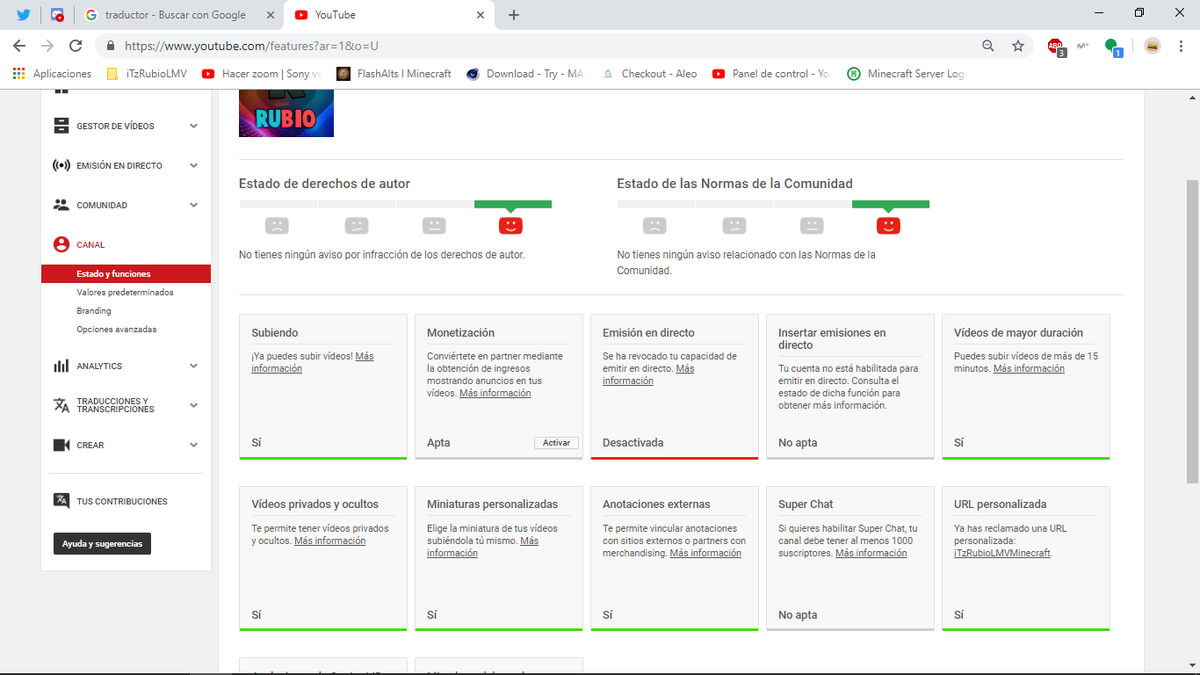This screenshot has height=675, width=1200.
Task: Expand the Gestor de vídeos section chevron
Action: pos(194,126)
